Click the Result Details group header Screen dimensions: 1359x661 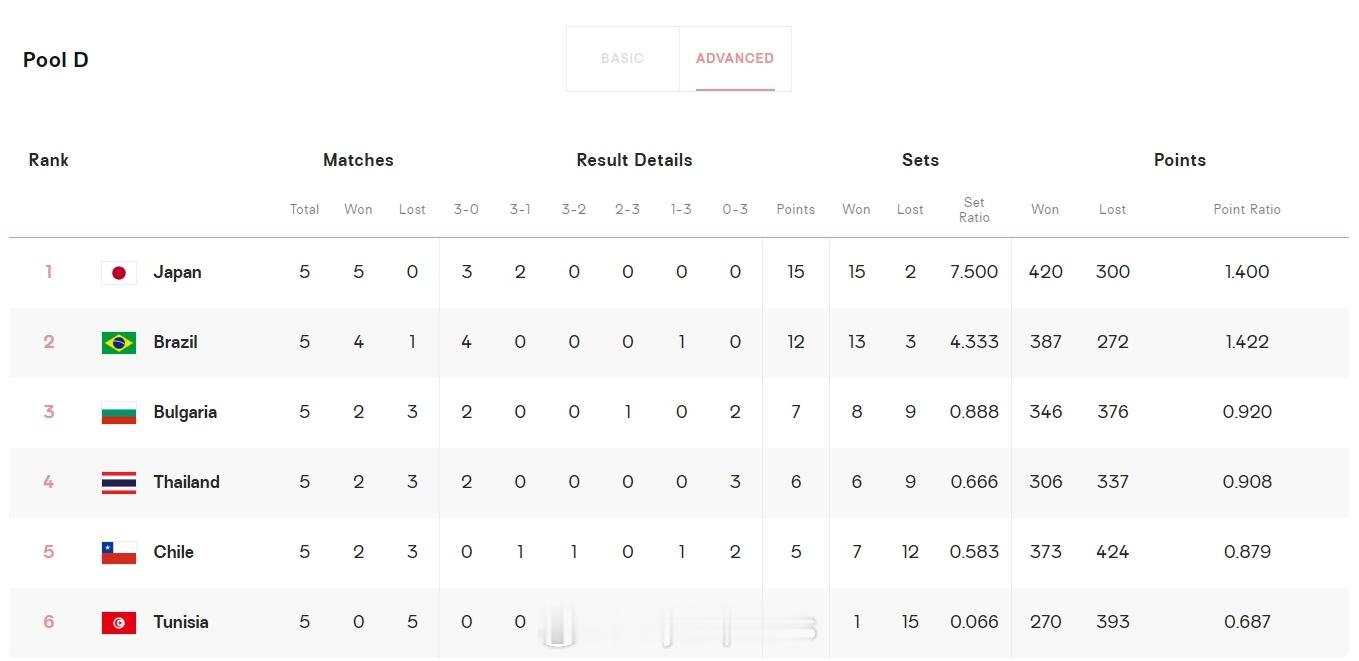pos(634,160)
